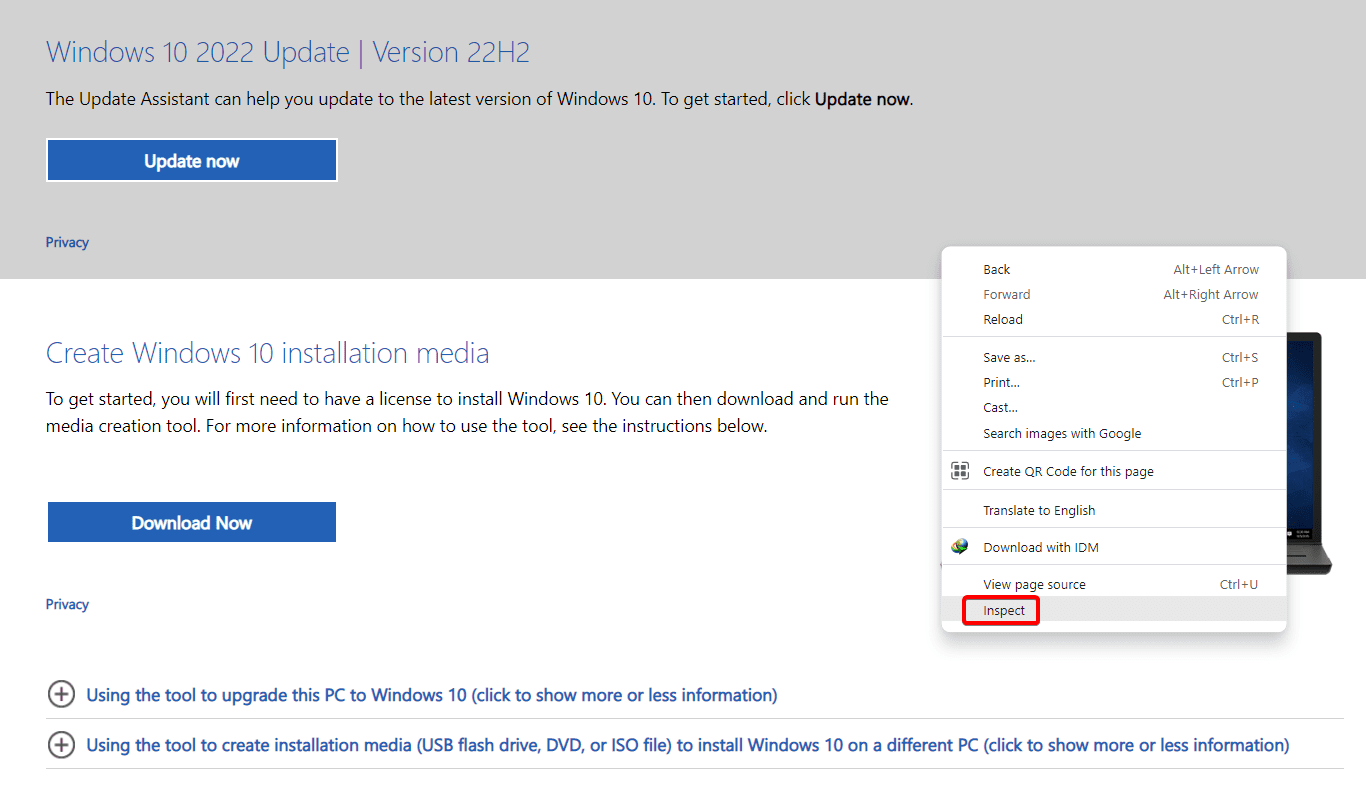The width and height of the screenshot is (1366, 796).
Task: Click plus icon beside upgrade this PC
Action: (x=62, y=694)
